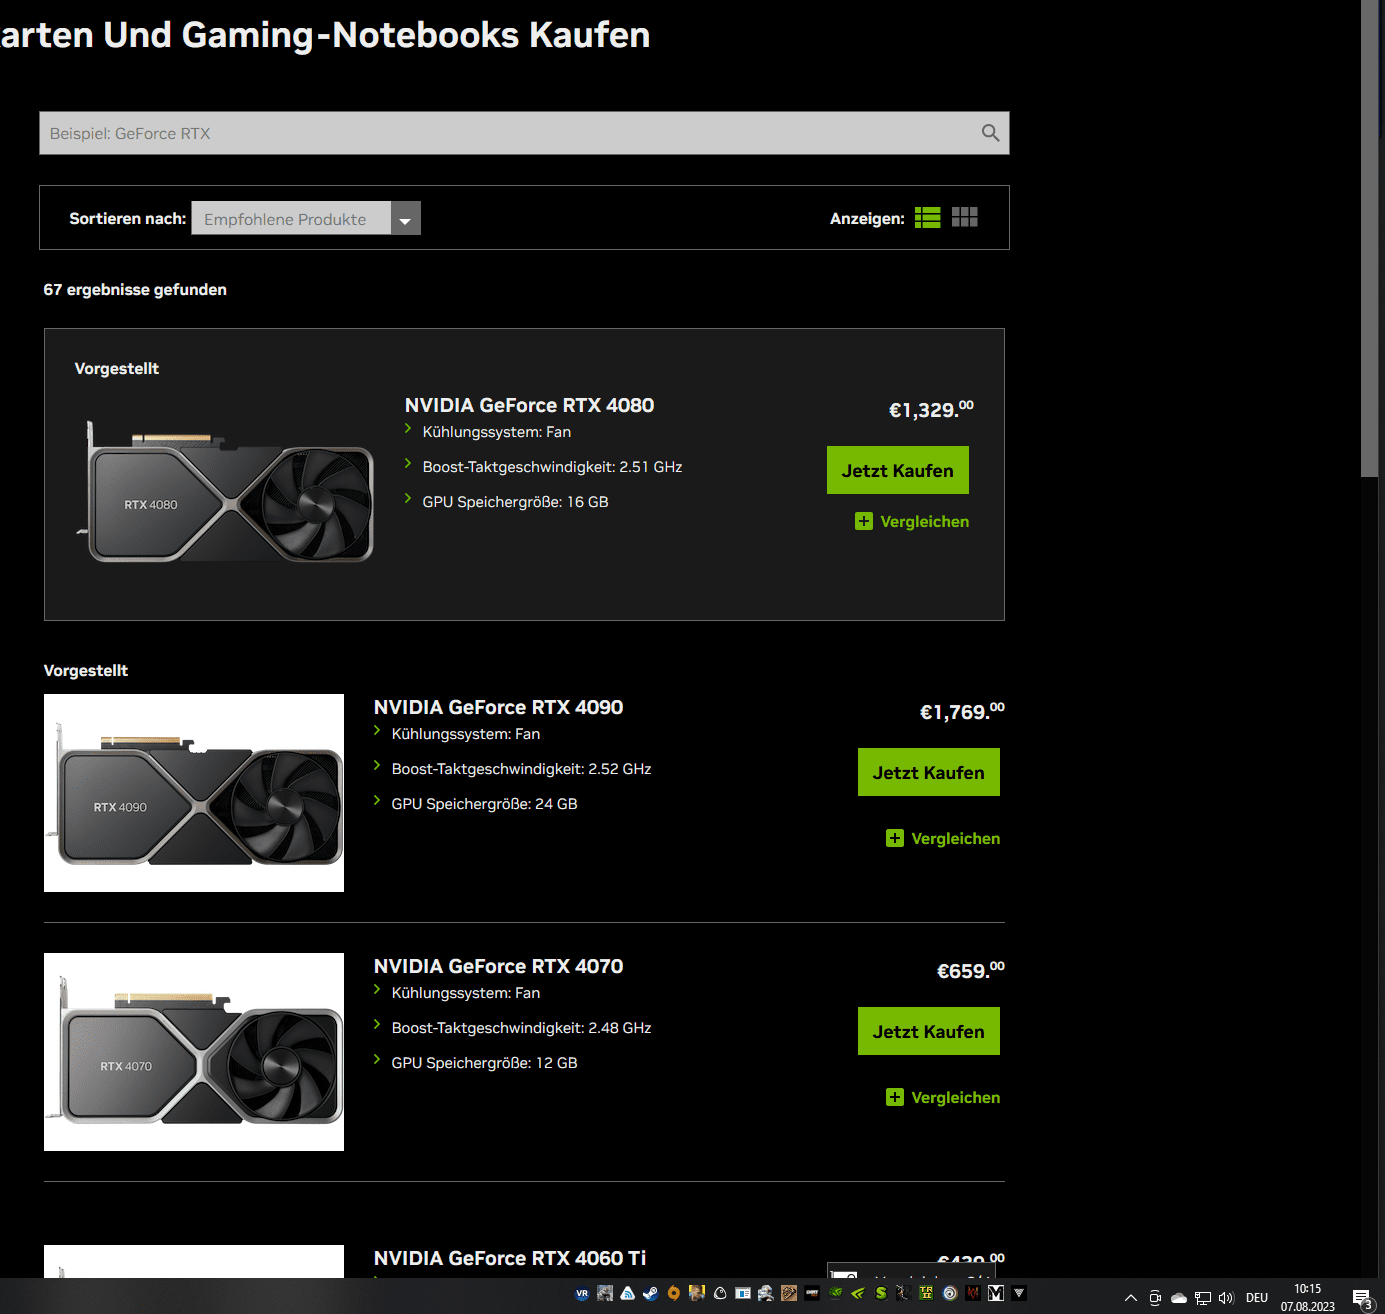The image size is (1385, 1314).
Task: Click 'GPU Speichergröße: 12 GB' spec
Action: pyautogui.click(x=484, y=1063)
